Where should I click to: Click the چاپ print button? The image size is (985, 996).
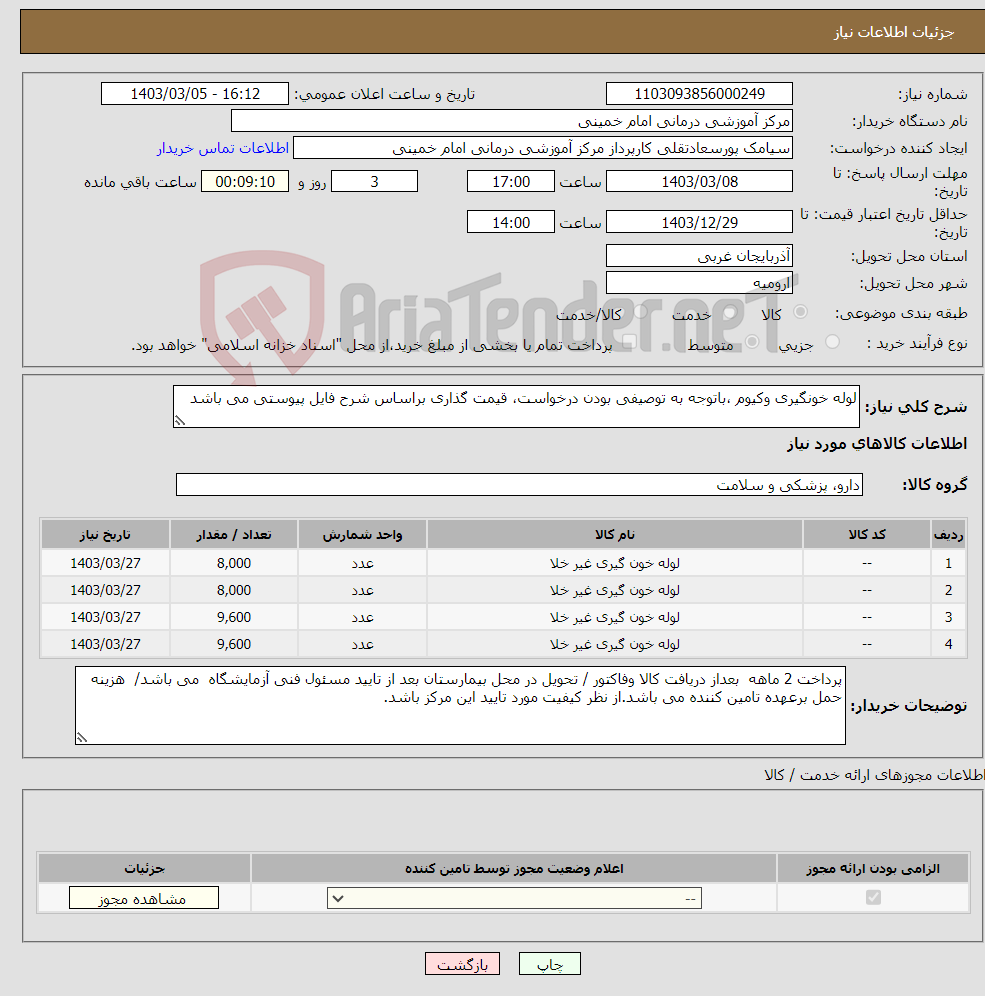(x=549, y=964)
